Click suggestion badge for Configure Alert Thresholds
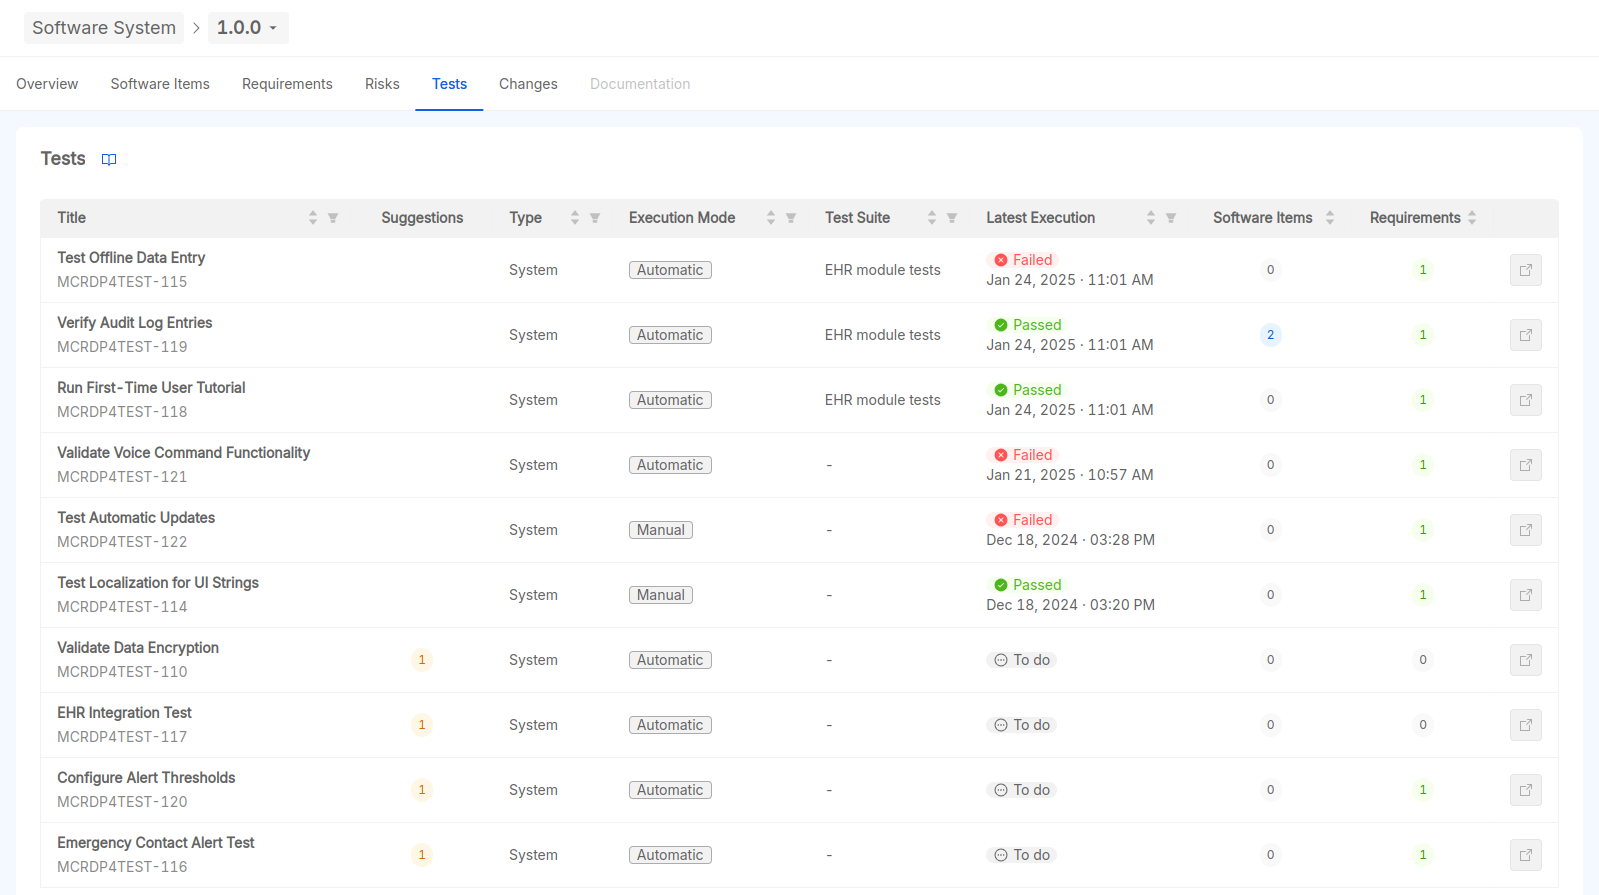The image size is (1599, 895). point(422,790)
